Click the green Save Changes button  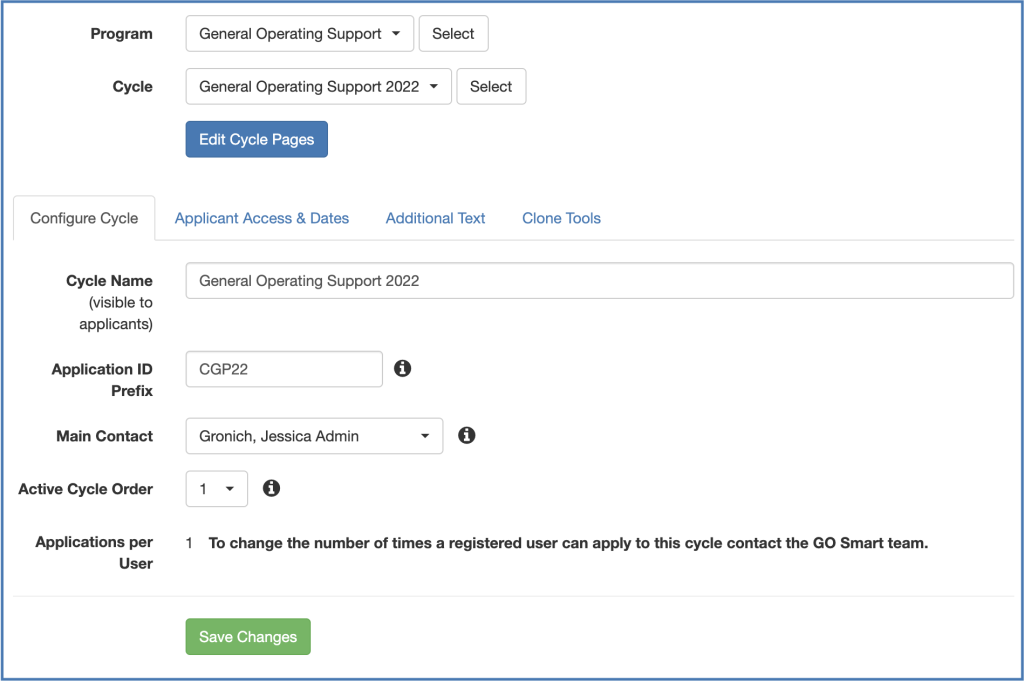248,637
